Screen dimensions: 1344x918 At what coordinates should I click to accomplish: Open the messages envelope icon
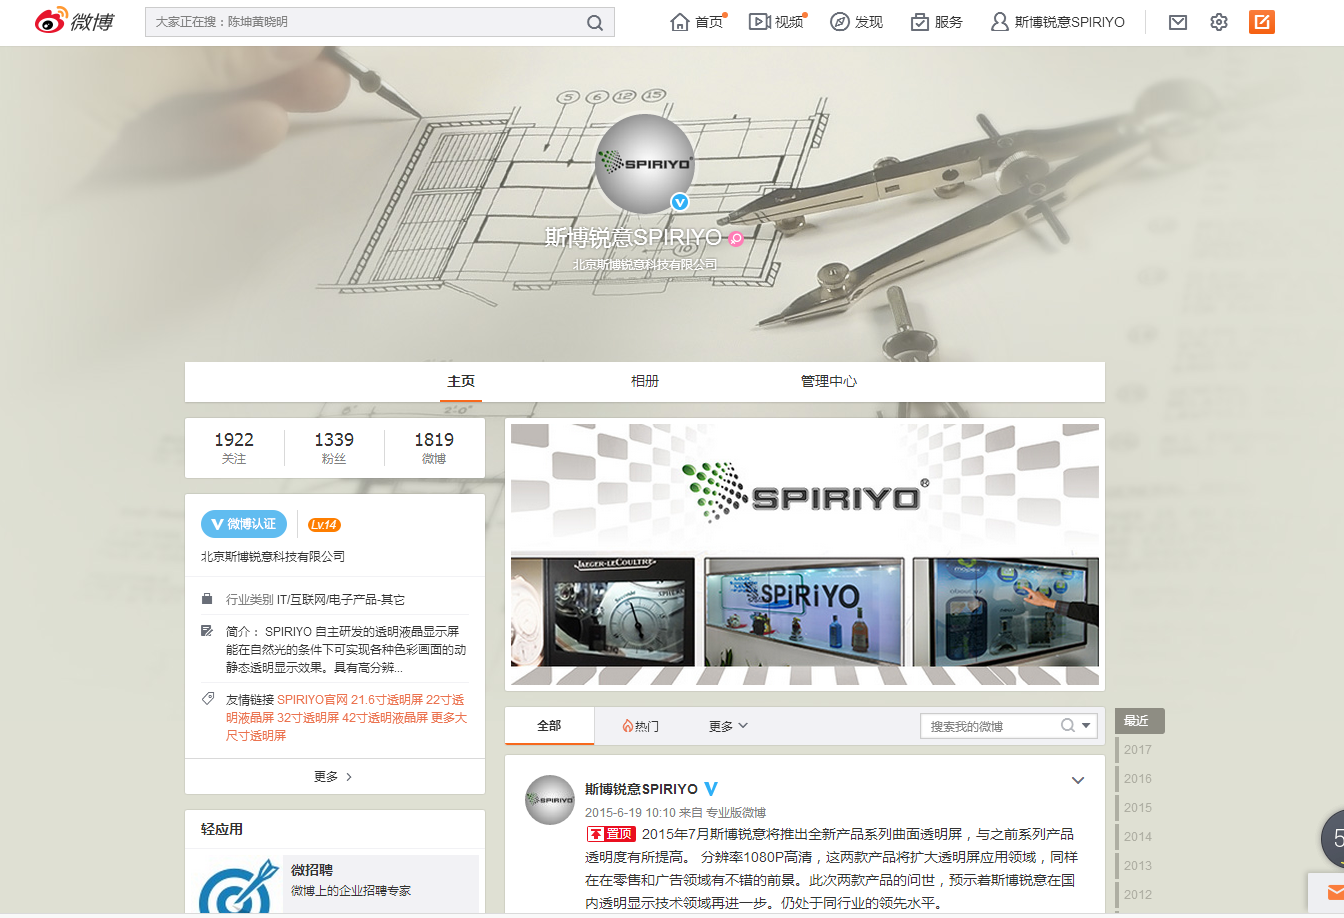(1178, 22)
